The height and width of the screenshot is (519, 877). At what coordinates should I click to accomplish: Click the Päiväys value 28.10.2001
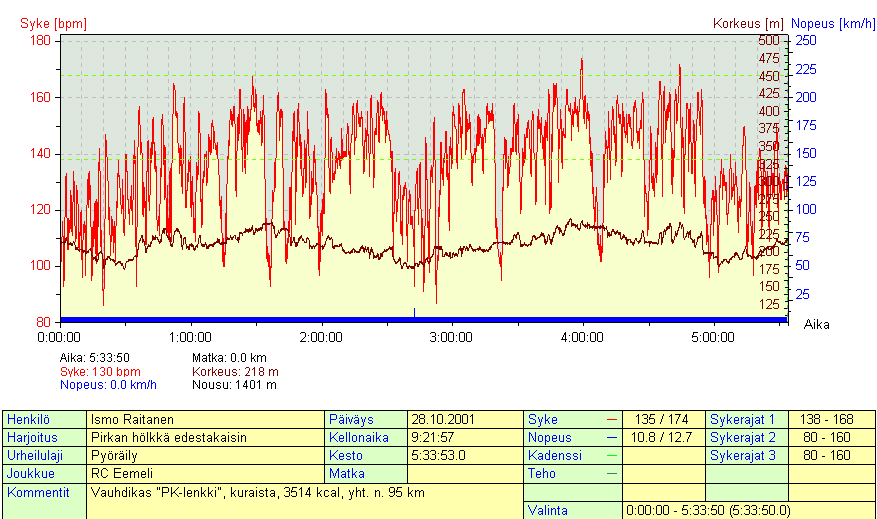click(x=464, y=420)
